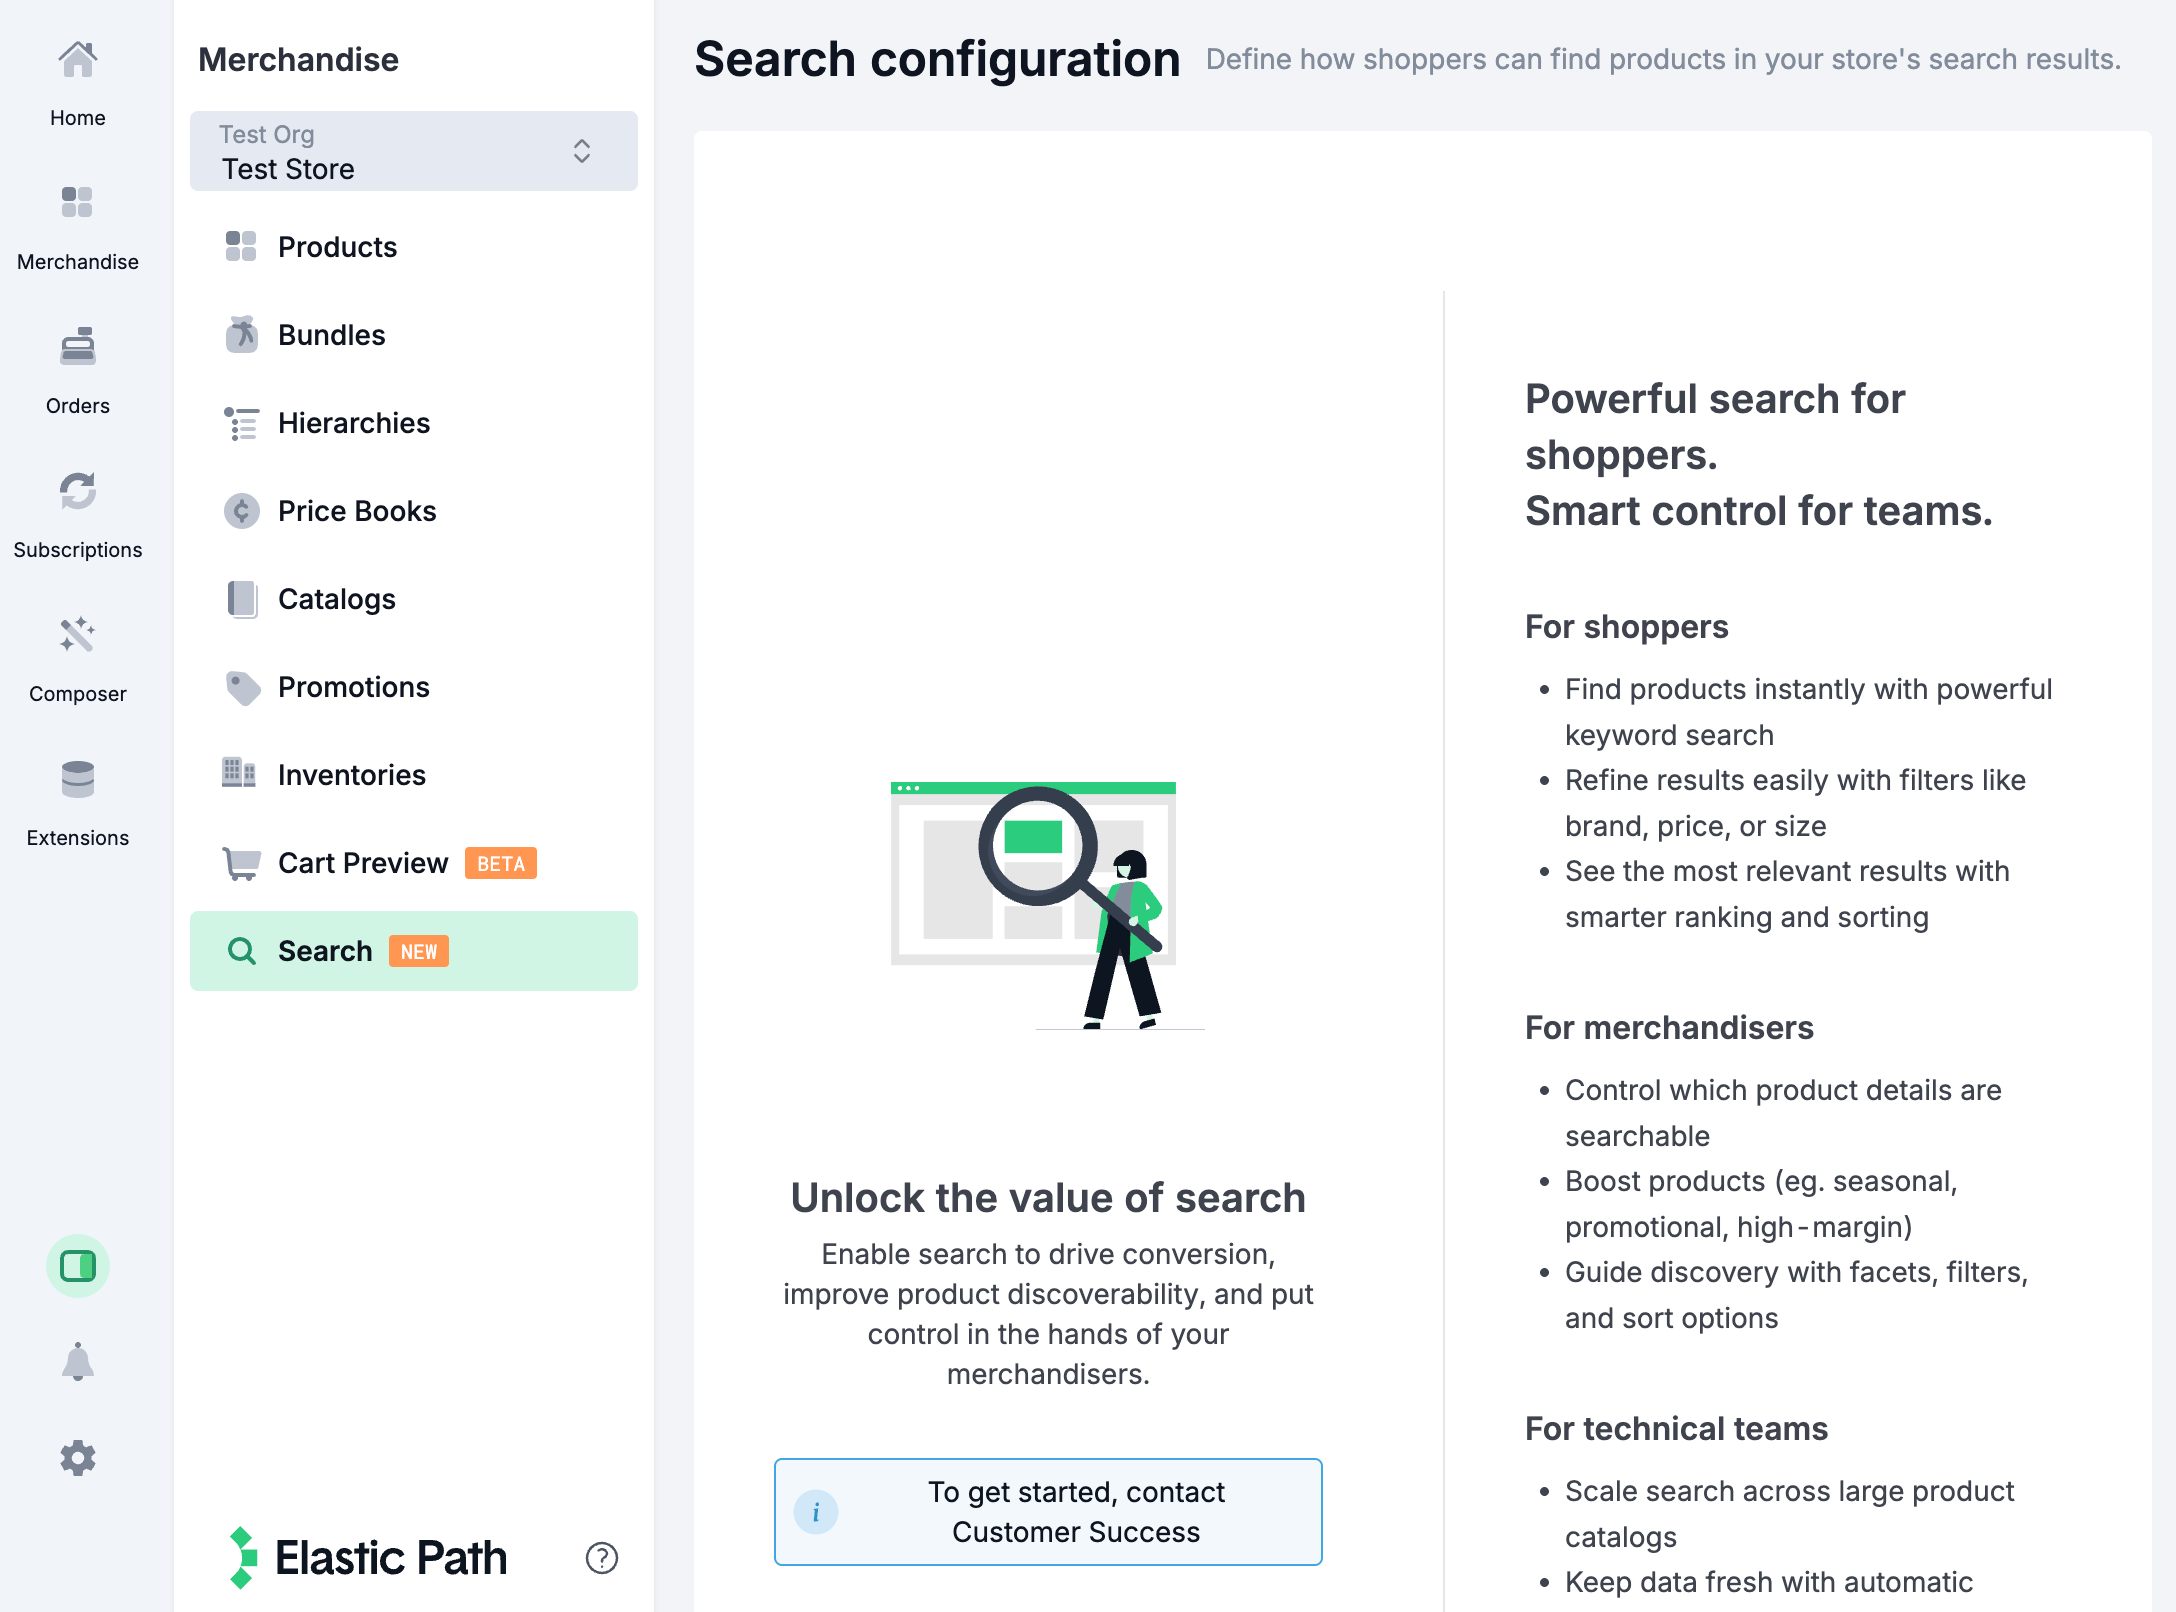
Task: Expand the store selector chevron
Action: coord(581,151)
